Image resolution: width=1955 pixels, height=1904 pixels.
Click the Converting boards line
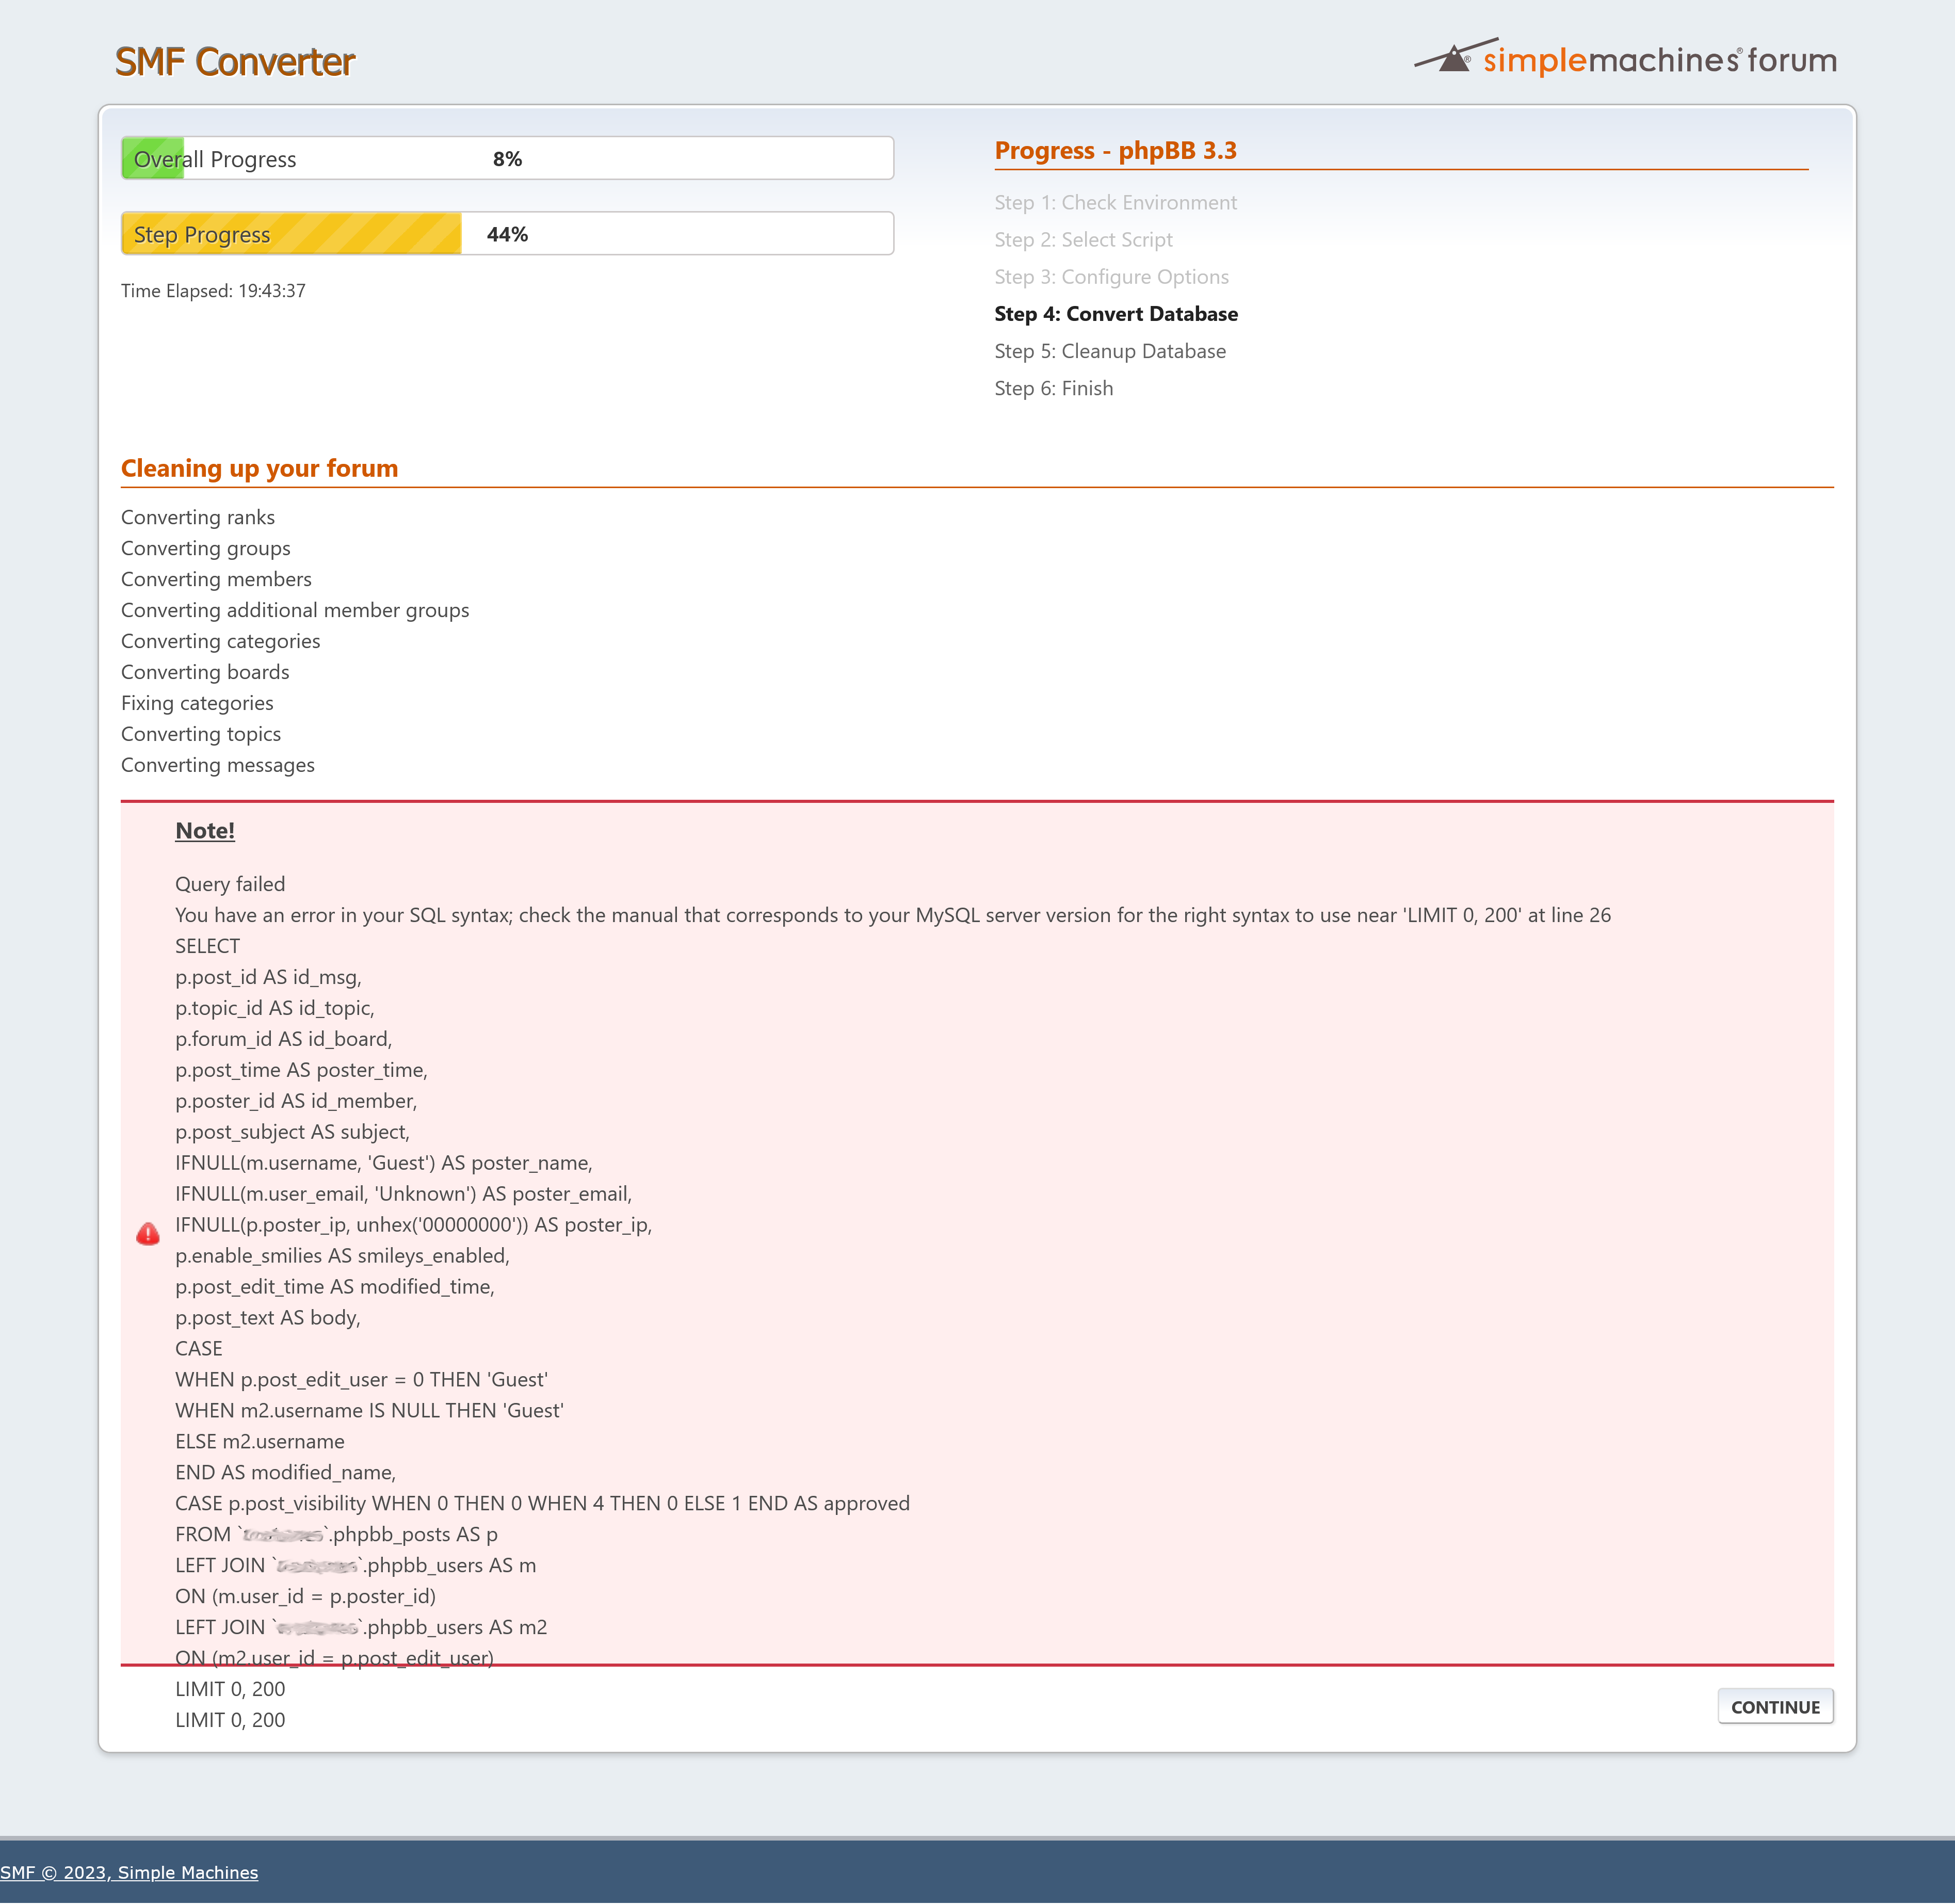point(205,672)
